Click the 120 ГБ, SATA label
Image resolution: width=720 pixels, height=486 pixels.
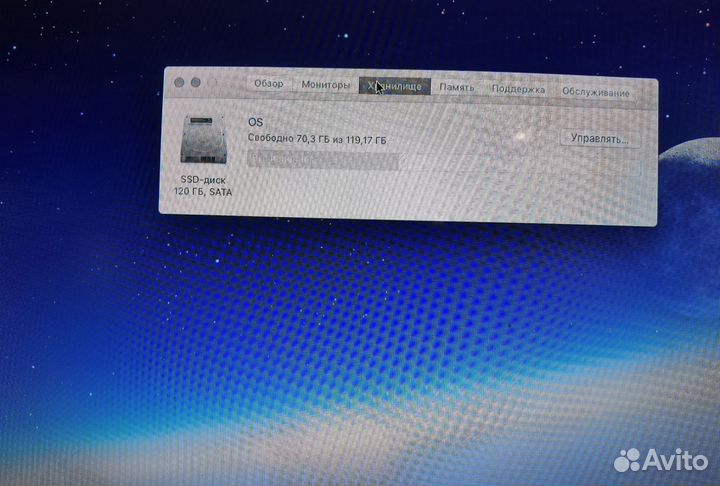[203, 192]
